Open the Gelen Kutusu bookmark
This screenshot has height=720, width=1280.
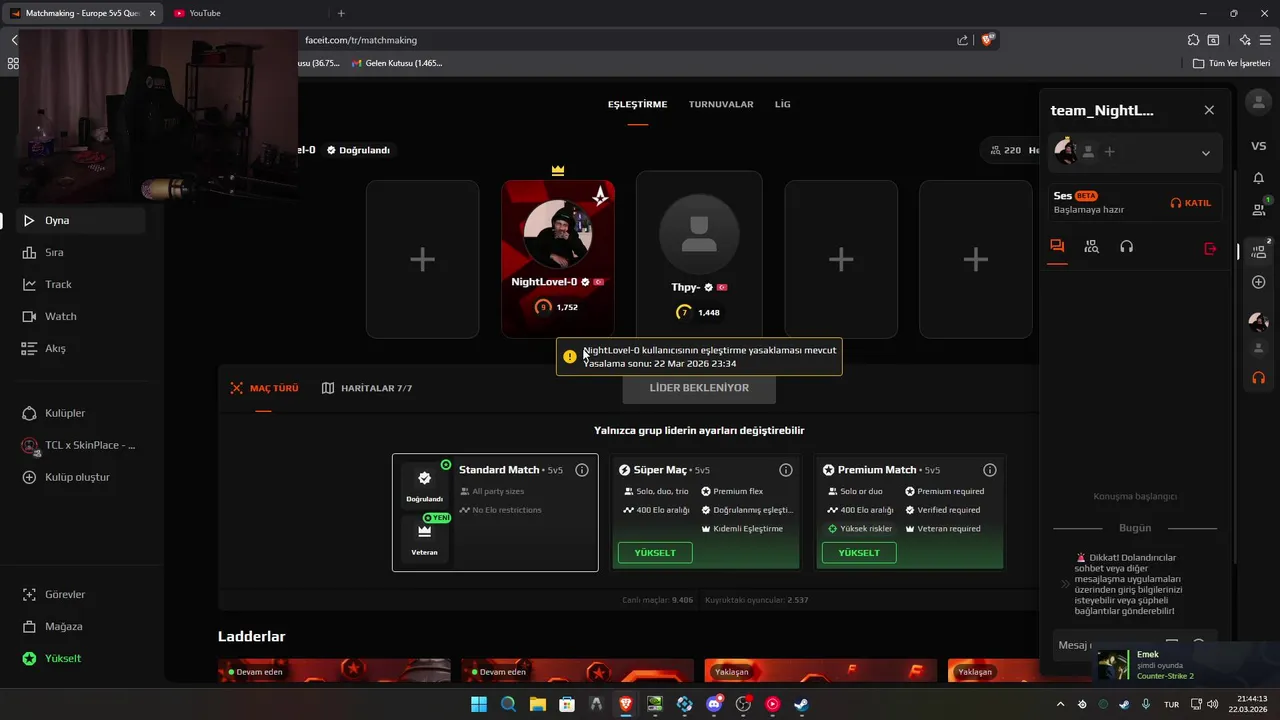coord(397,63)
